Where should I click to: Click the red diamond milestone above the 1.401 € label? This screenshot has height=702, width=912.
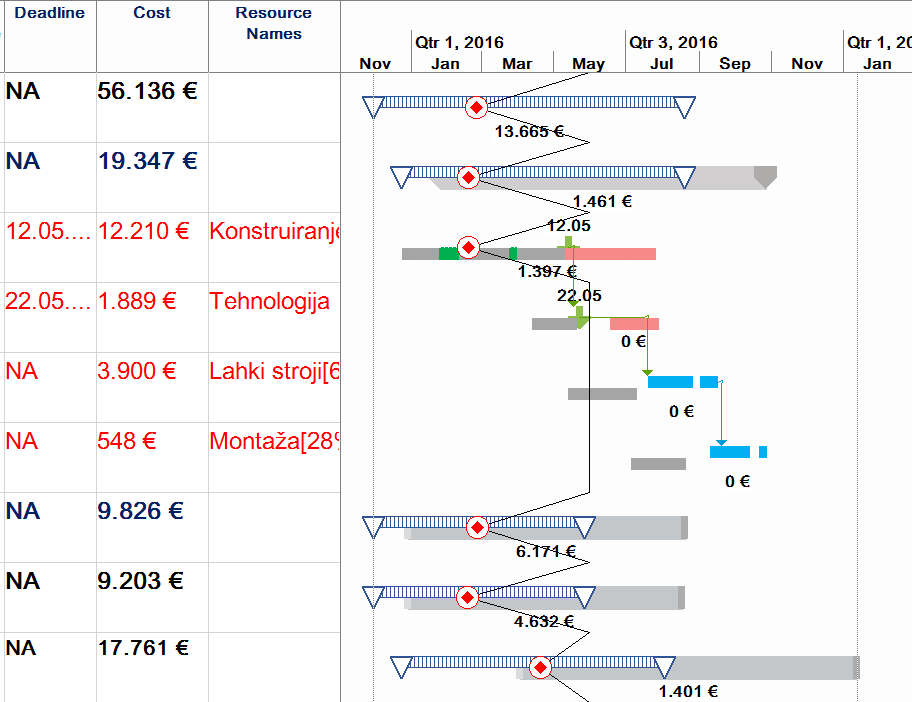tap(540, 667)
